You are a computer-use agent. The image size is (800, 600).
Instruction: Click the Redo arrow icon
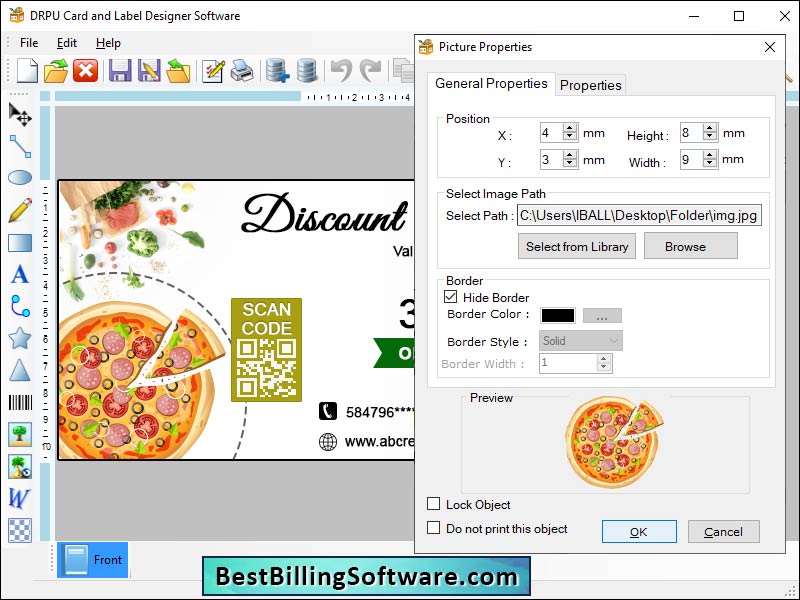pyautogui.click(x=371, y=70)
